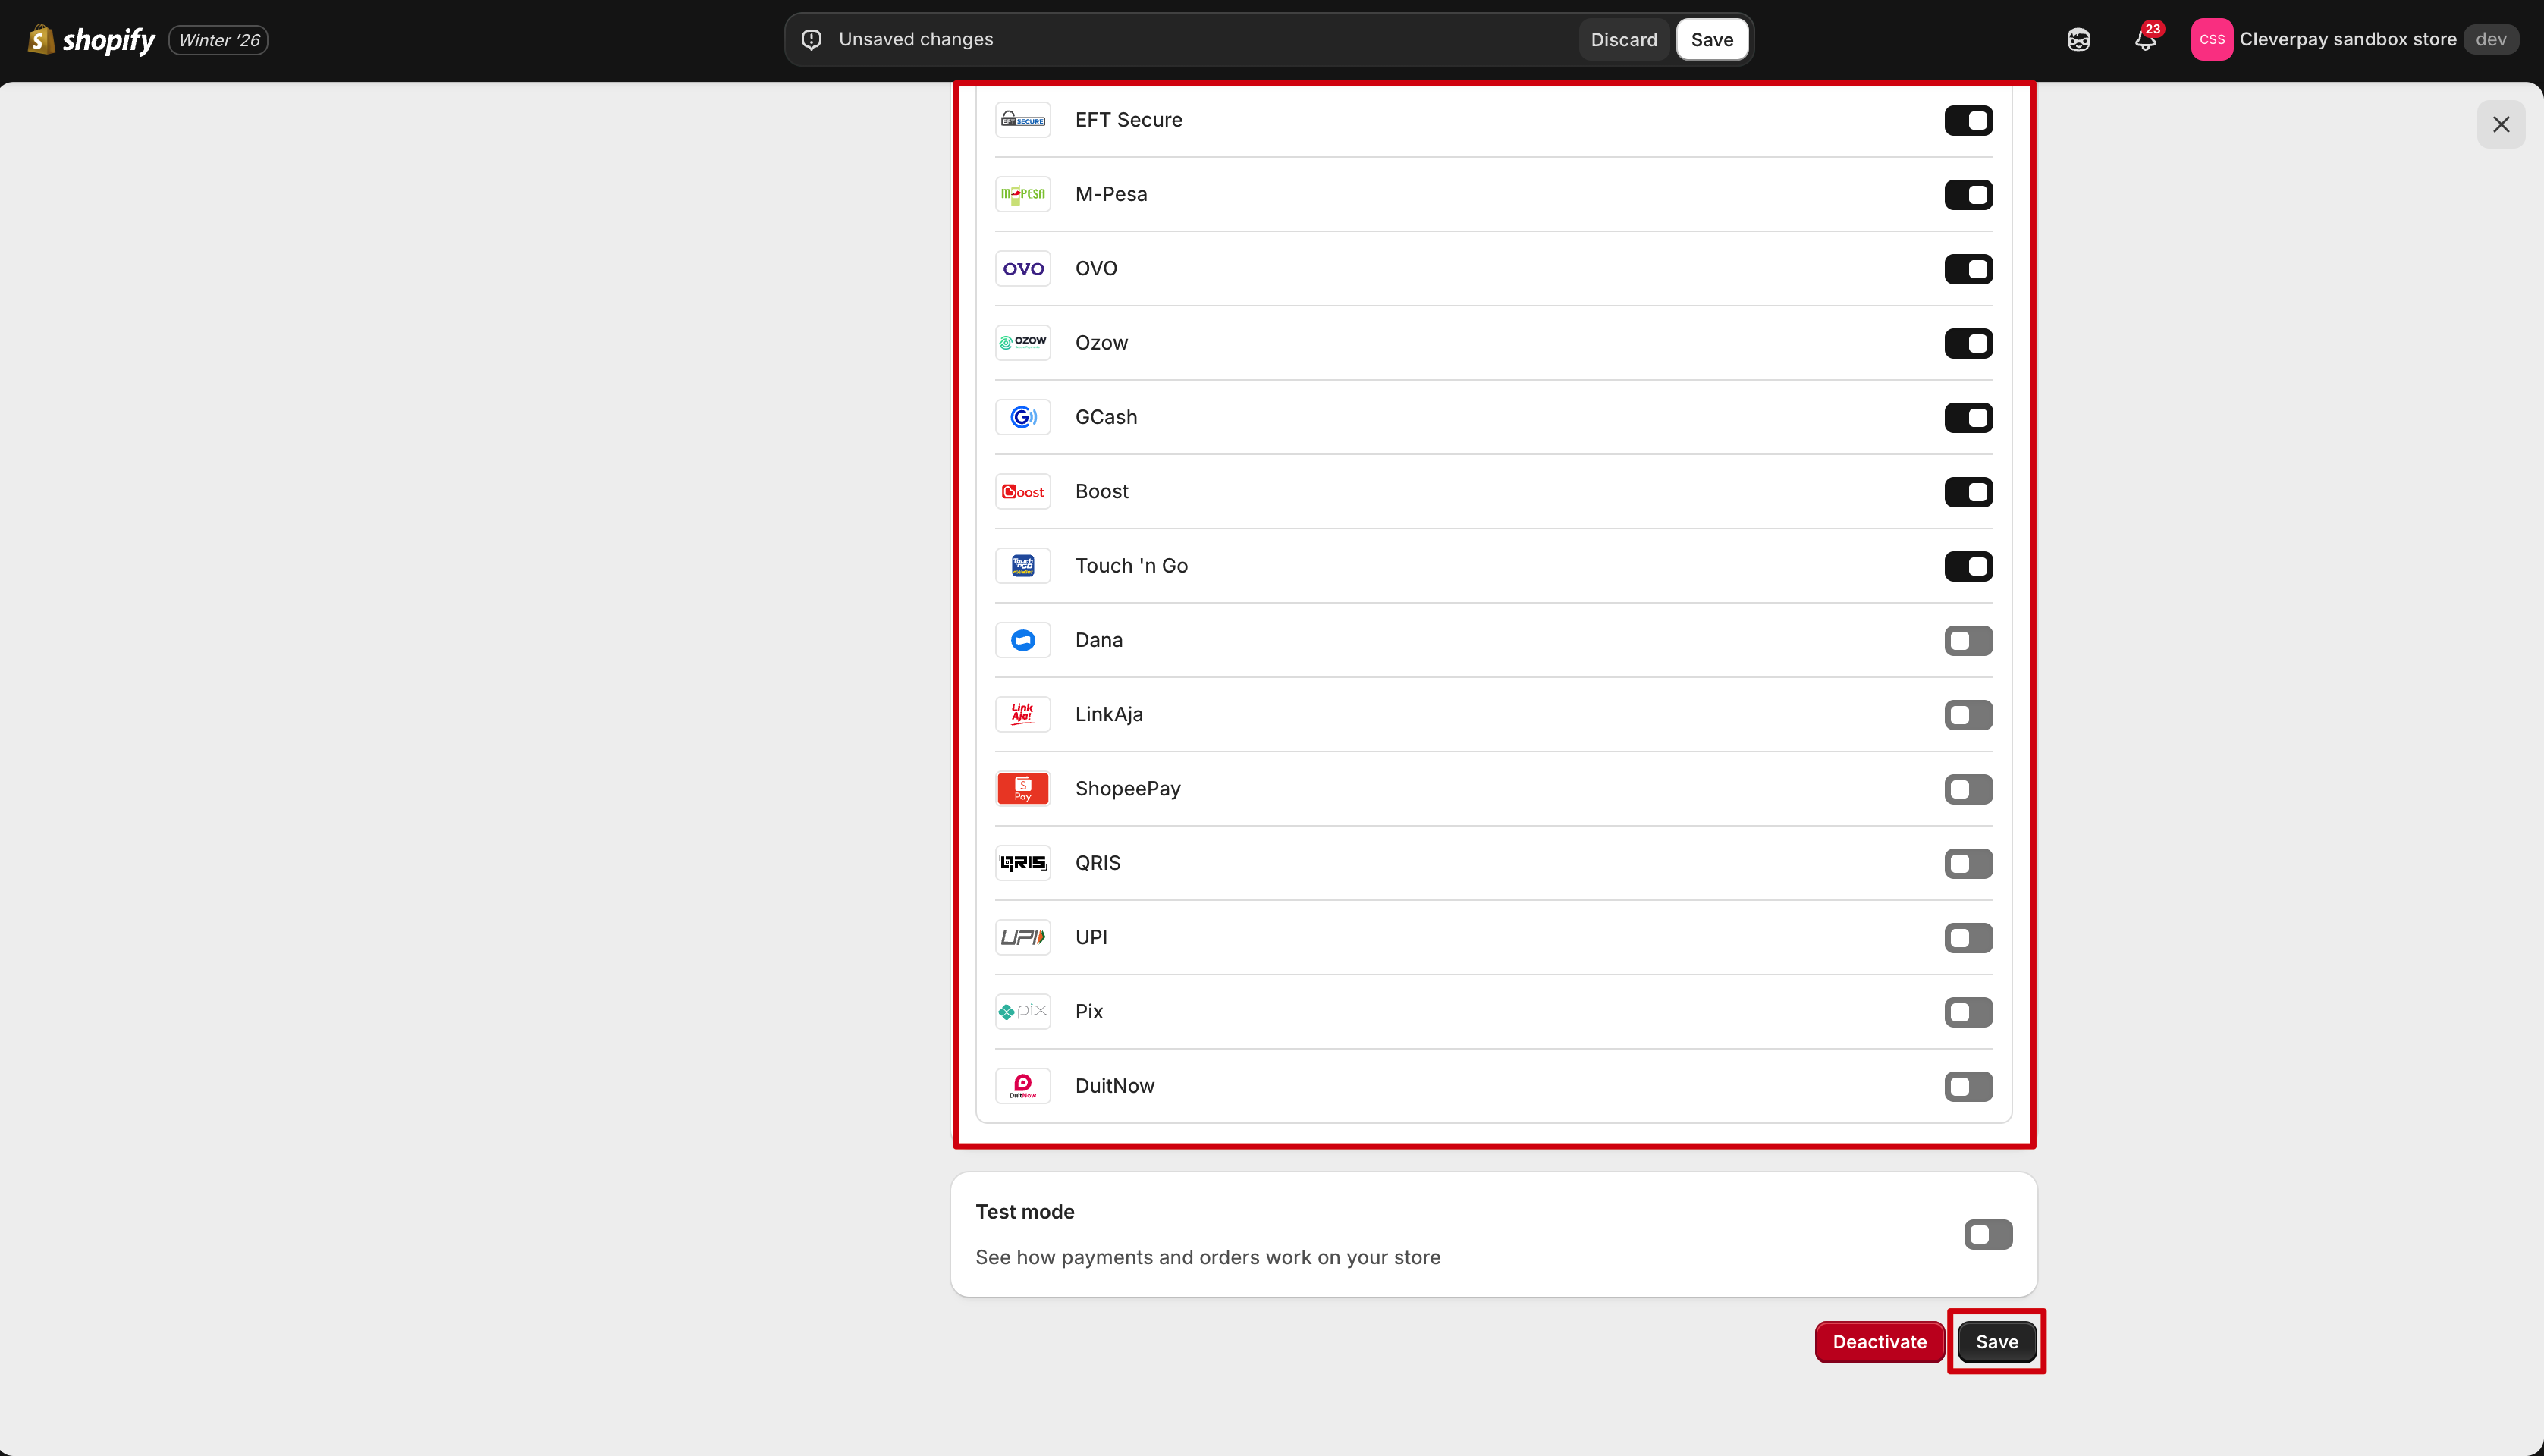Viewport: 2544px width, 1456px height.
Task: Click the ShopeePay logo icon
Action: click(1022, 789)
